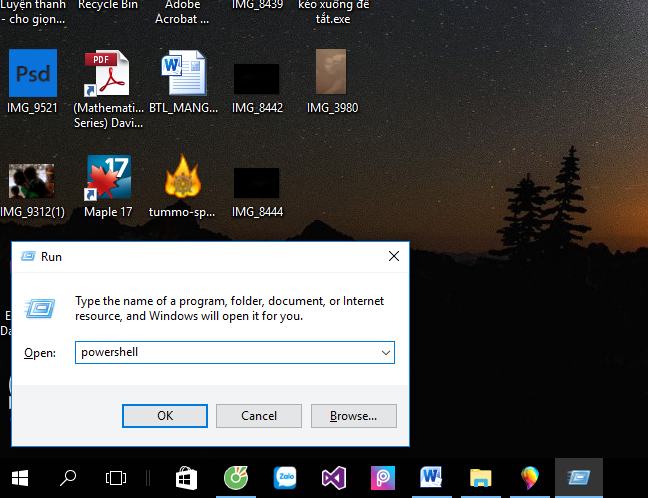This screenshot has width=648, height=498.
Task: Open Coc Coc browser from taskbar
Action: (x=236, y=478)
